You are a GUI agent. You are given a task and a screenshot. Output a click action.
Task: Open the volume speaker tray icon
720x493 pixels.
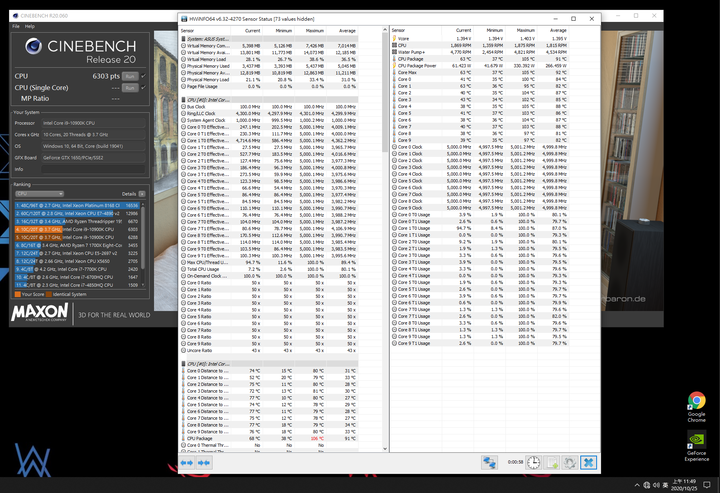click(x=656, y=485)
